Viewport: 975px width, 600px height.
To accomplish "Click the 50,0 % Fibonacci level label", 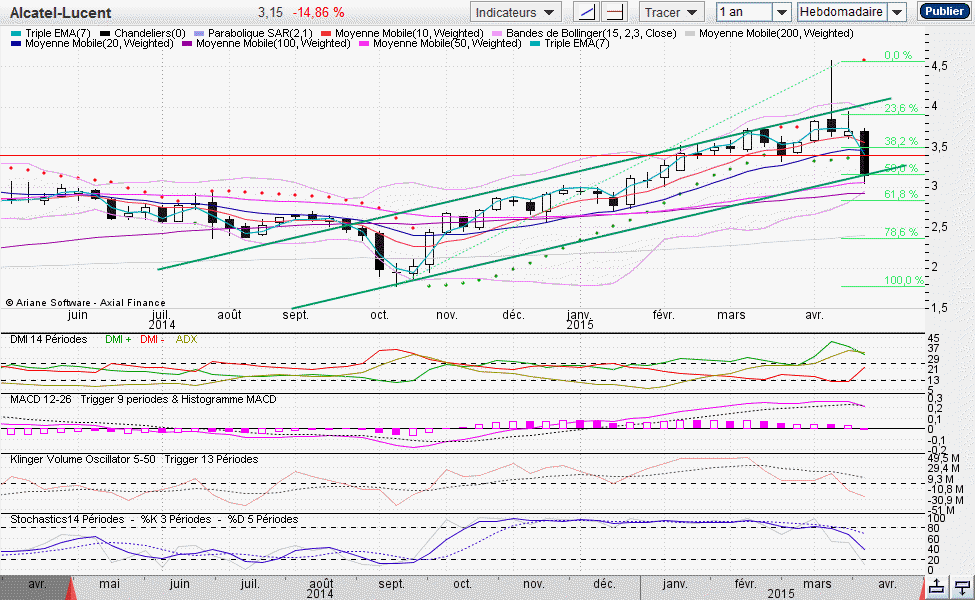I will 901,168.
